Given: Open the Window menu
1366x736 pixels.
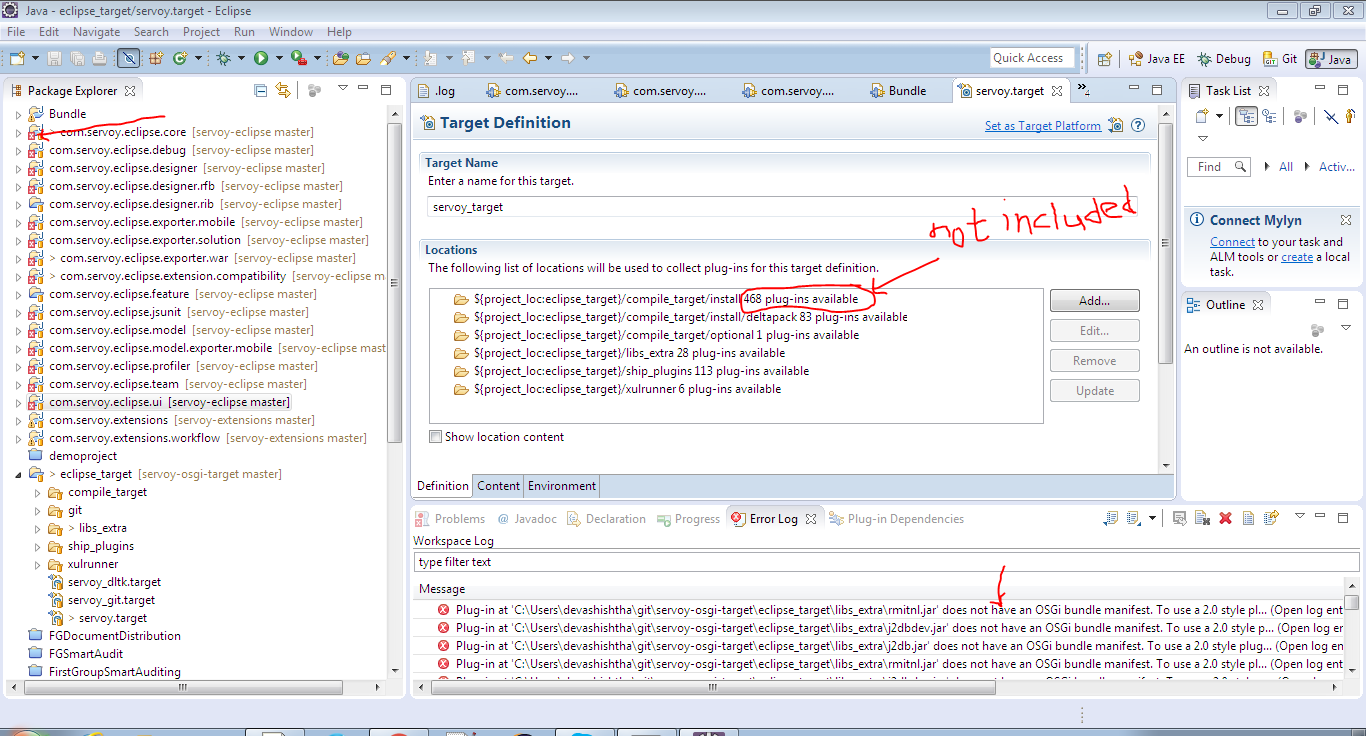Looking at the screenshot, I should click(291, 32).
